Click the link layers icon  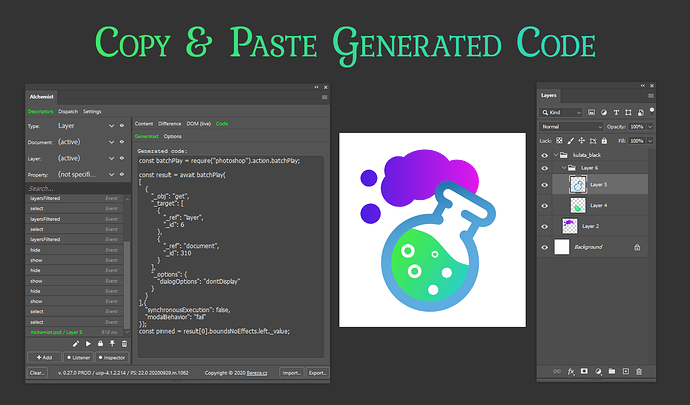coord(557,372)
